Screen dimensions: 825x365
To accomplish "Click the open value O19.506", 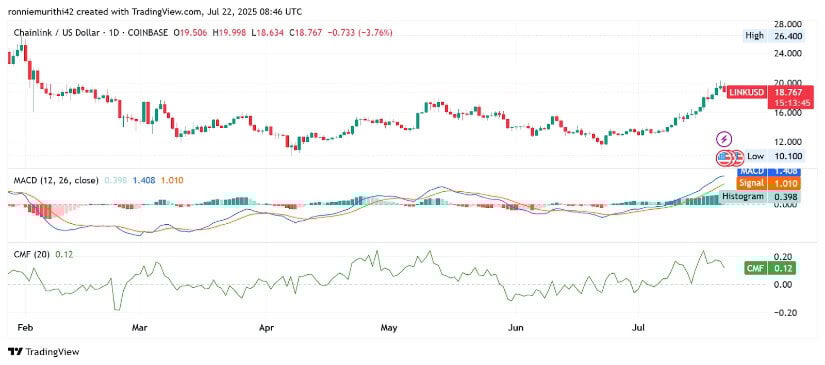I will [189, 33].
